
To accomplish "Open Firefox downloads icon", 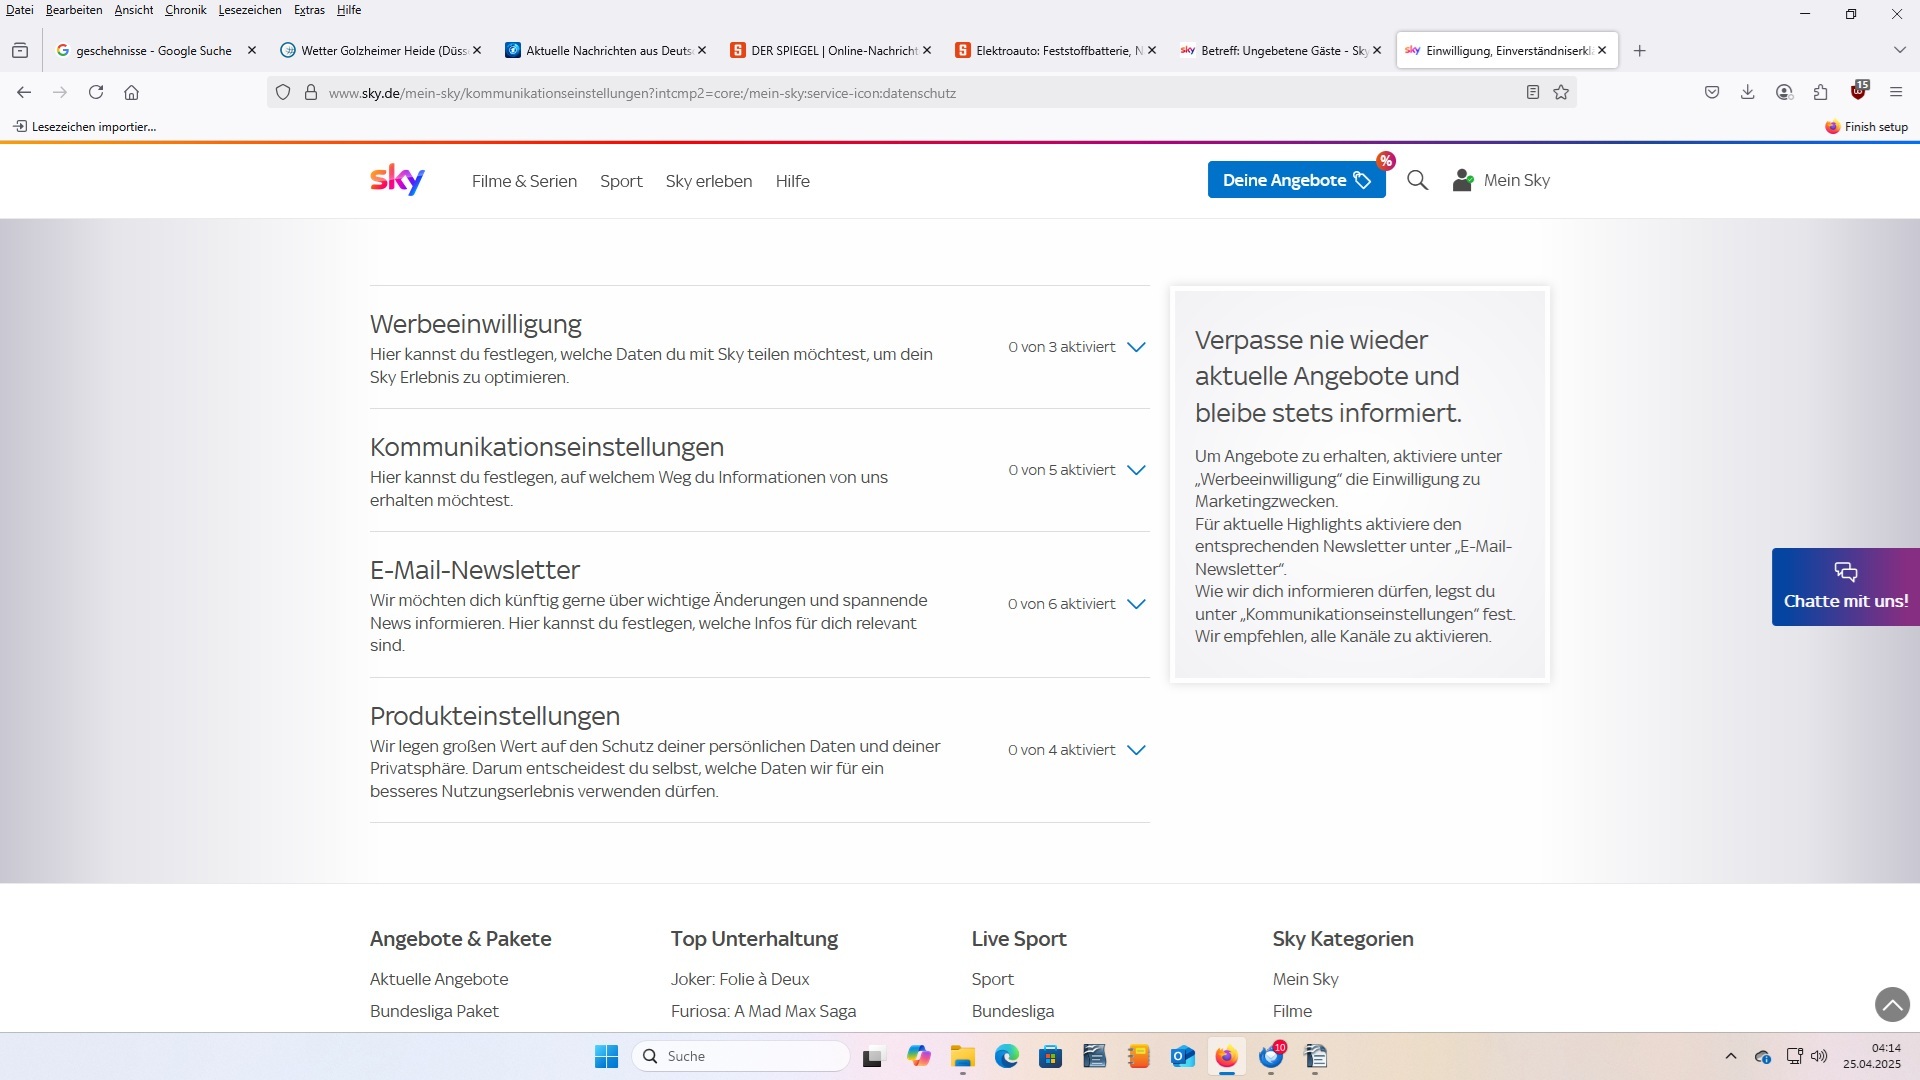I will [x=1748, y=93].
